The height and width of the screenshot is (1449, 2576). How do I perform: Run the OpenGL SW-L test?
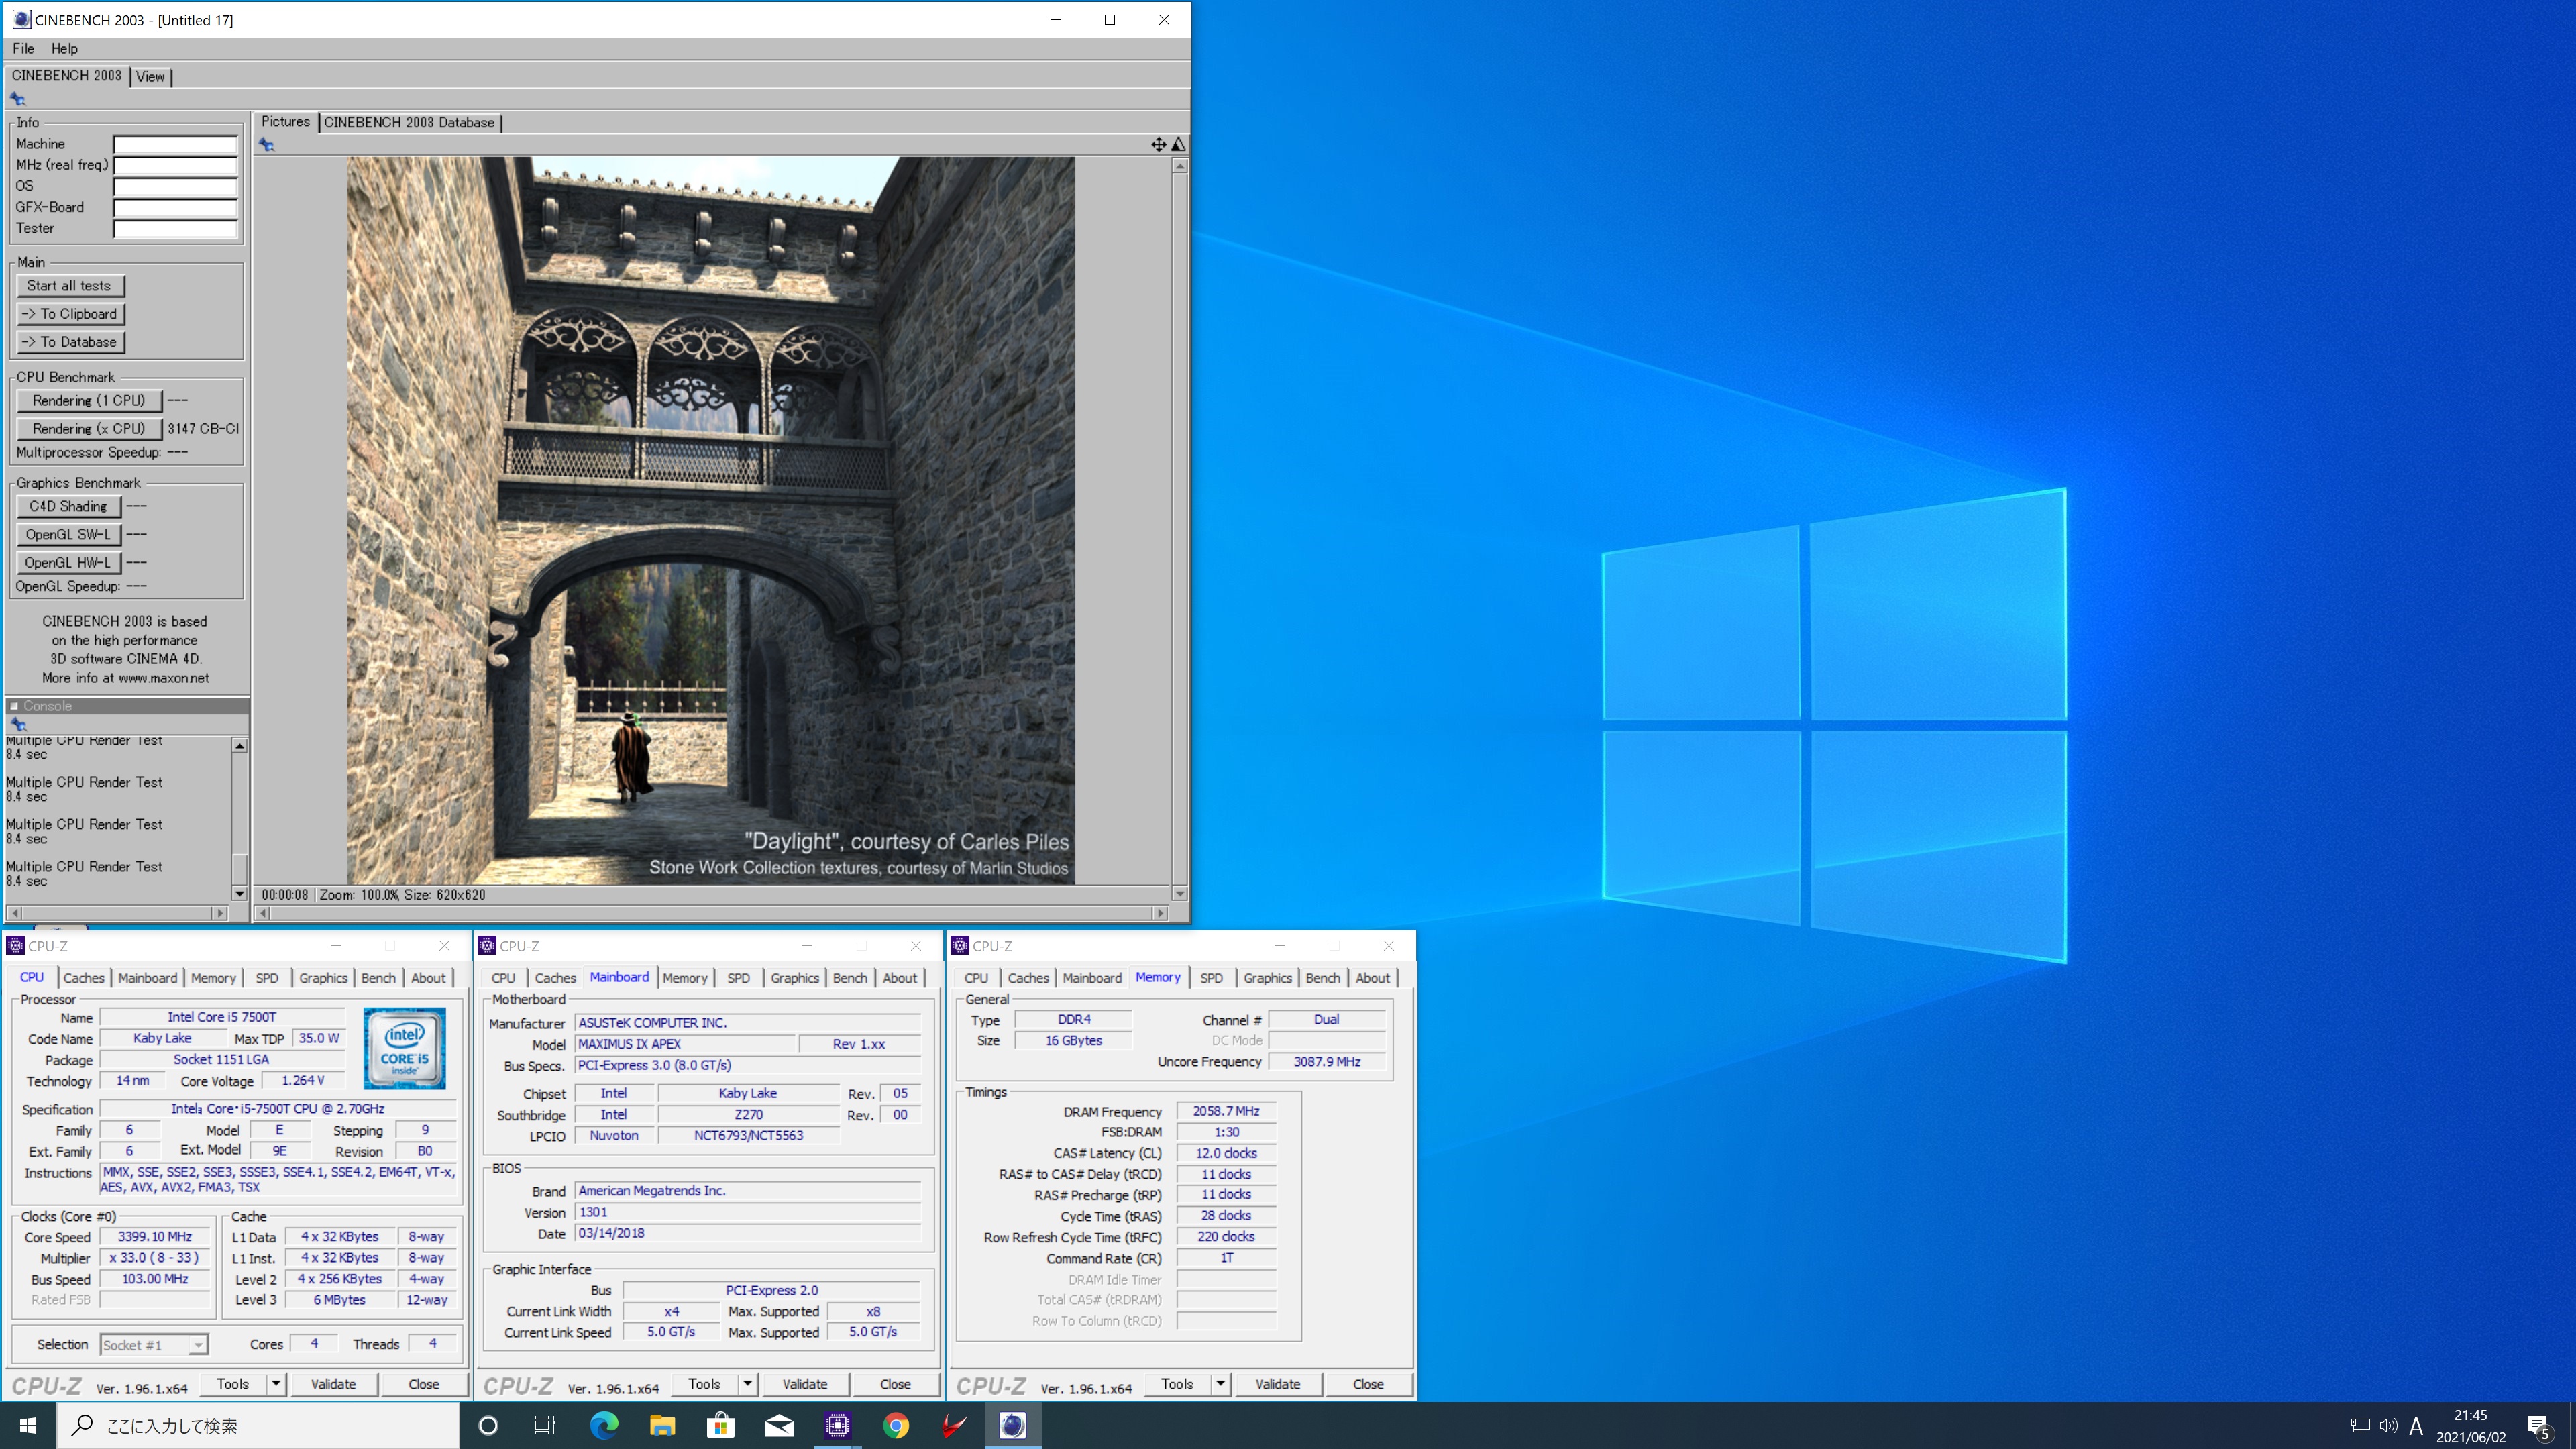(x=68, y=535)
